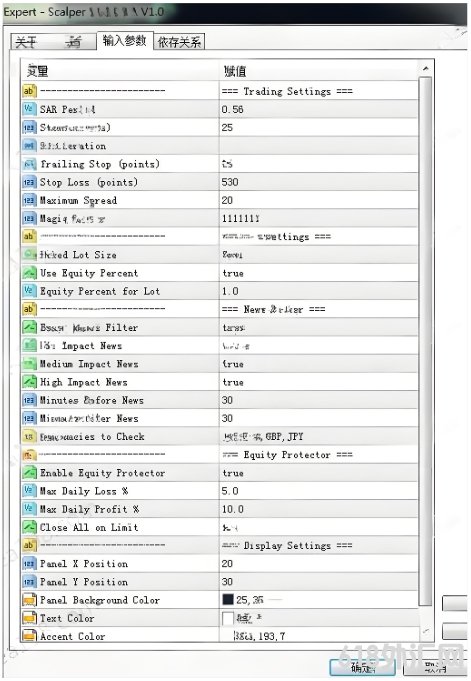Click the Minutes Before News integer icon
This screenshot has width=471, height=681.
[x=29, y=400]
